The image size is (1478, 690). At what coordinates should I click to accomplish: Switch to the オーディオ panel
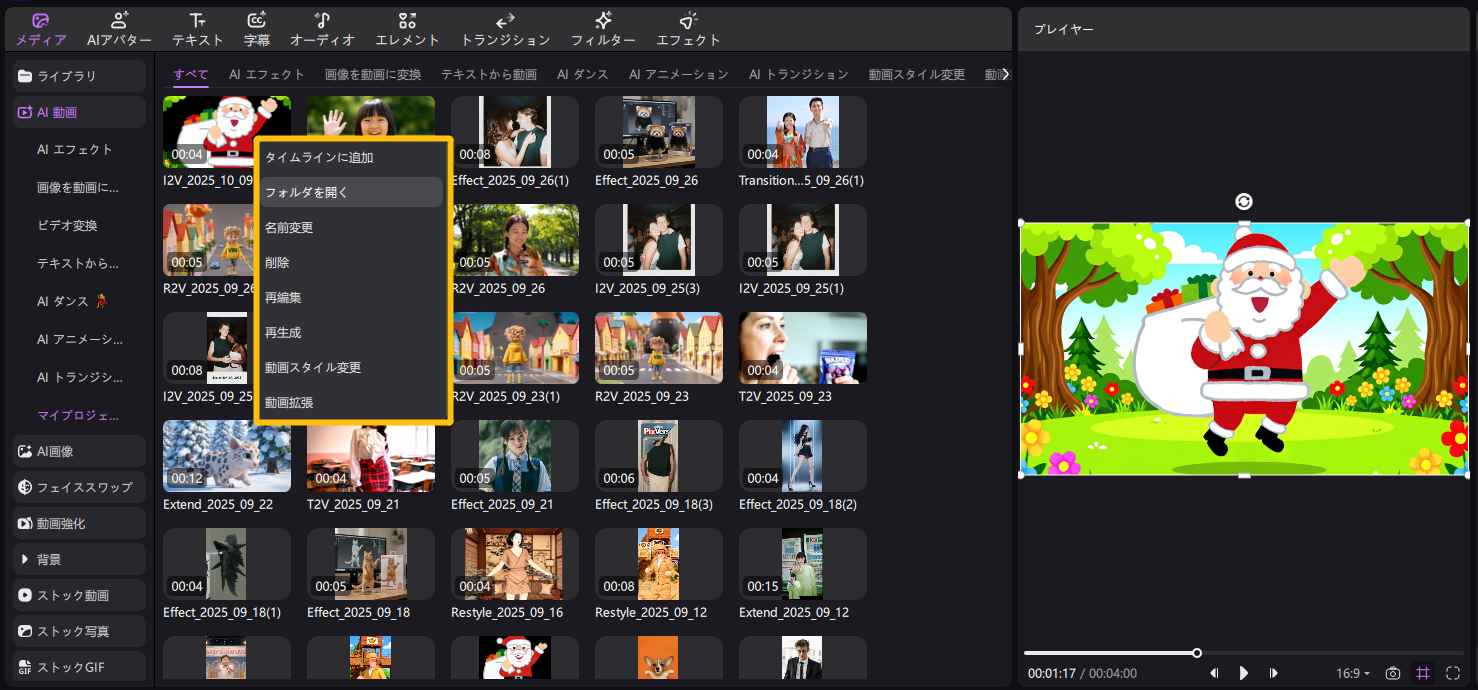click(322, 29)
